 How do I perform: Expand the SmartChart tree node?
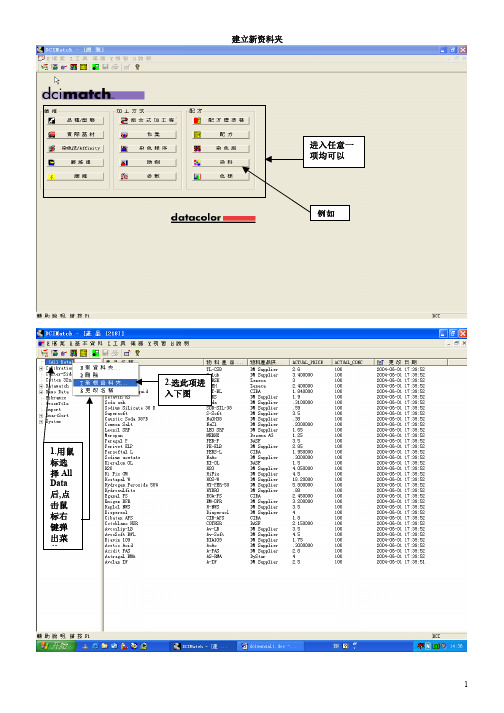point(41,416)
